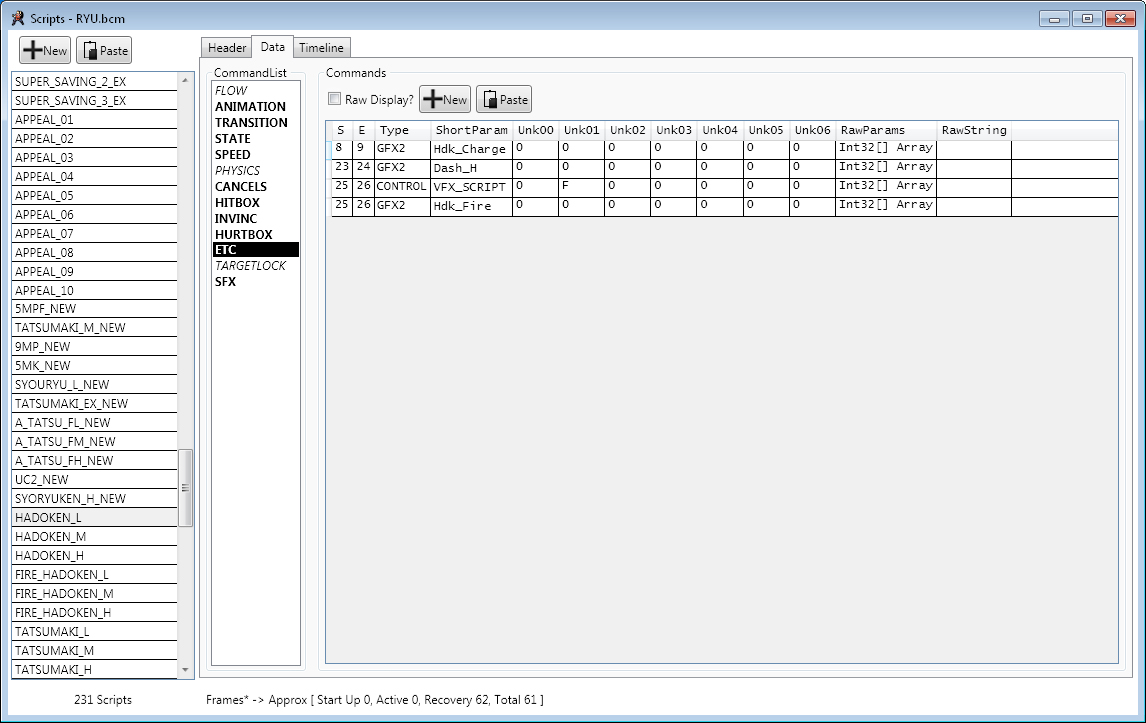Enable the Raw Display checkbox
Screen dimensions: 1146x723
335,99
